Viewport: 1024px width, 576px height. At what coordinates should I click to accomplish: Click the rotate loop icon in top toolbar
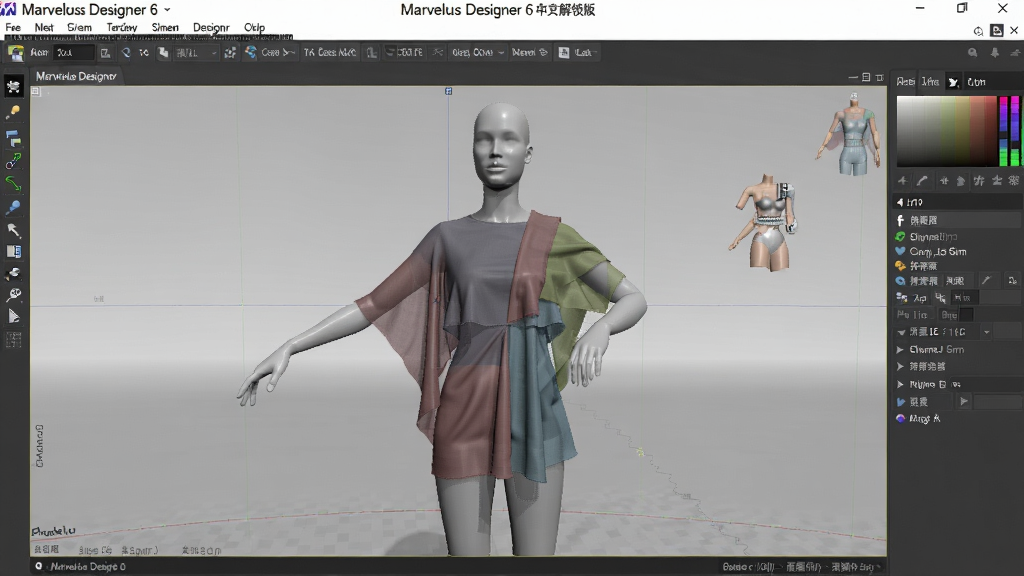(125, 52)
